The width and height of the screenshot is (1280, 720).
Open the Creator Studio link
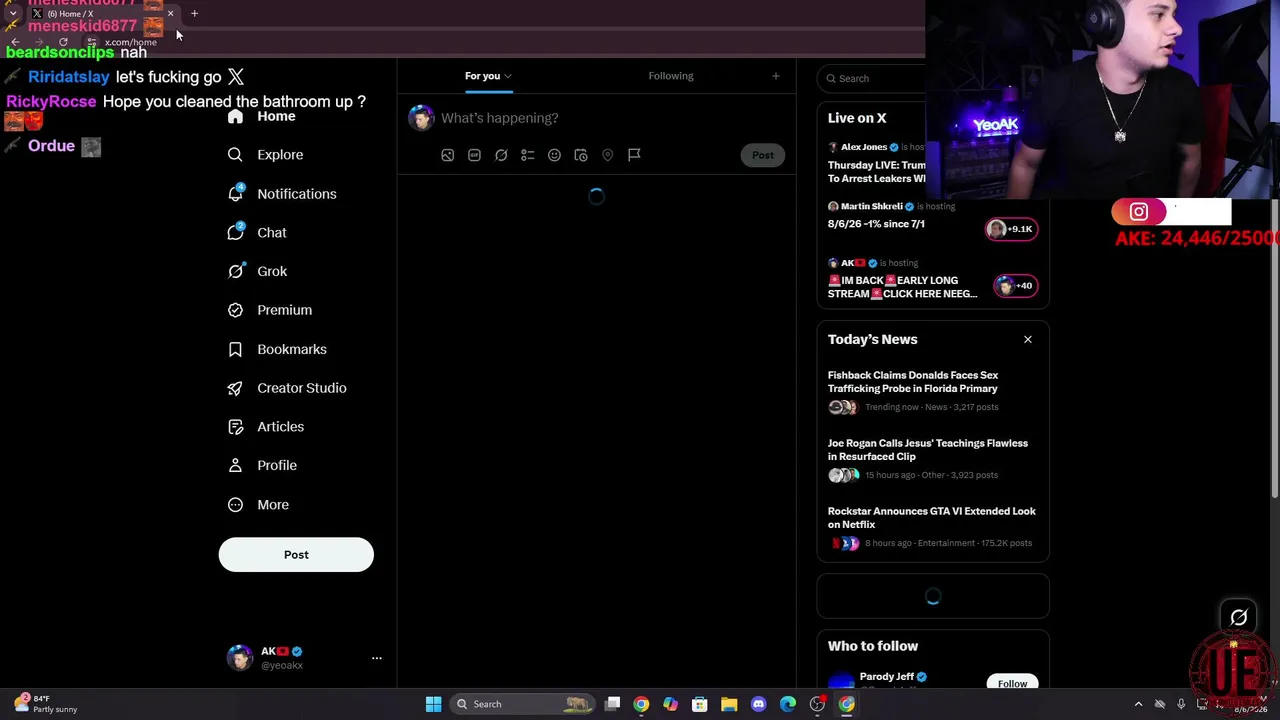pos(302,388)
